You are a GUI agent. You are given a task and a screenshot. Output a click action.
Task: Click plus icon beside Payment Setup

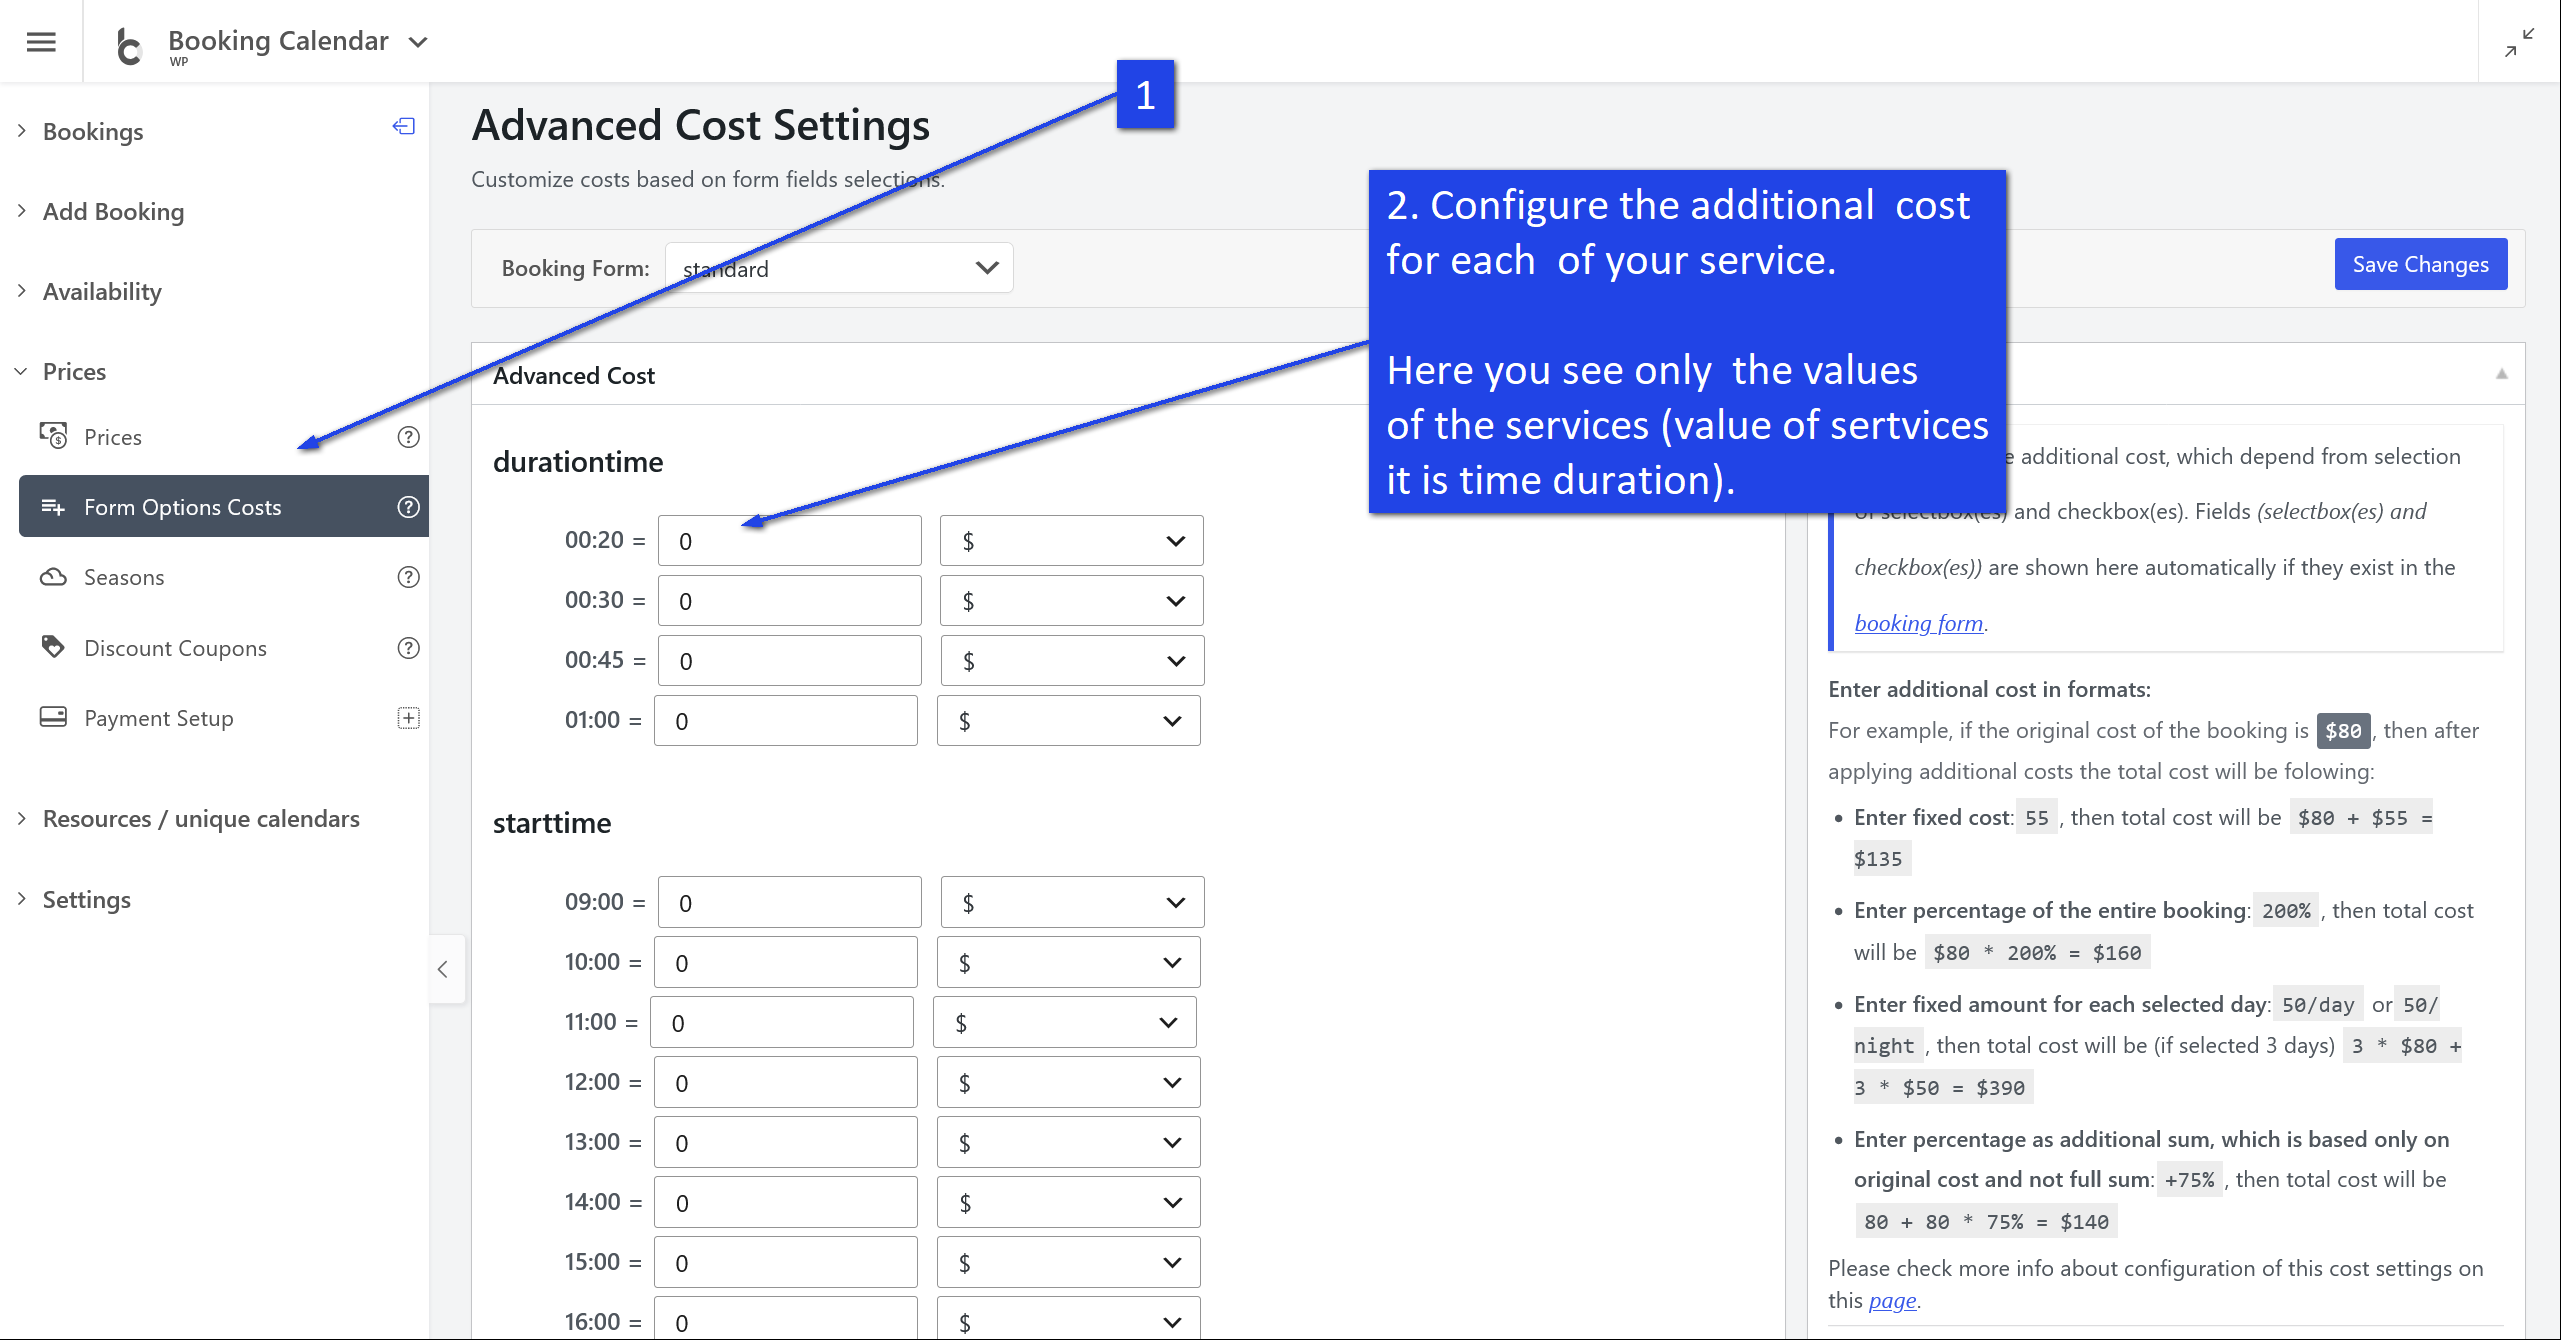[x=408, y=718]
